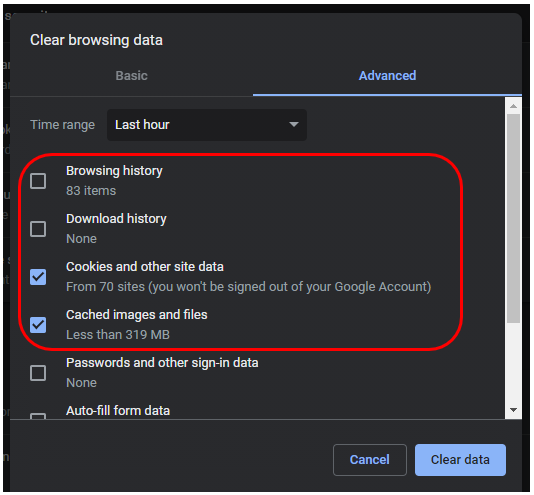534x495 pixels.
Task: Click the 'Less than 319 MB' text
Action: click(x=118, y=335)
